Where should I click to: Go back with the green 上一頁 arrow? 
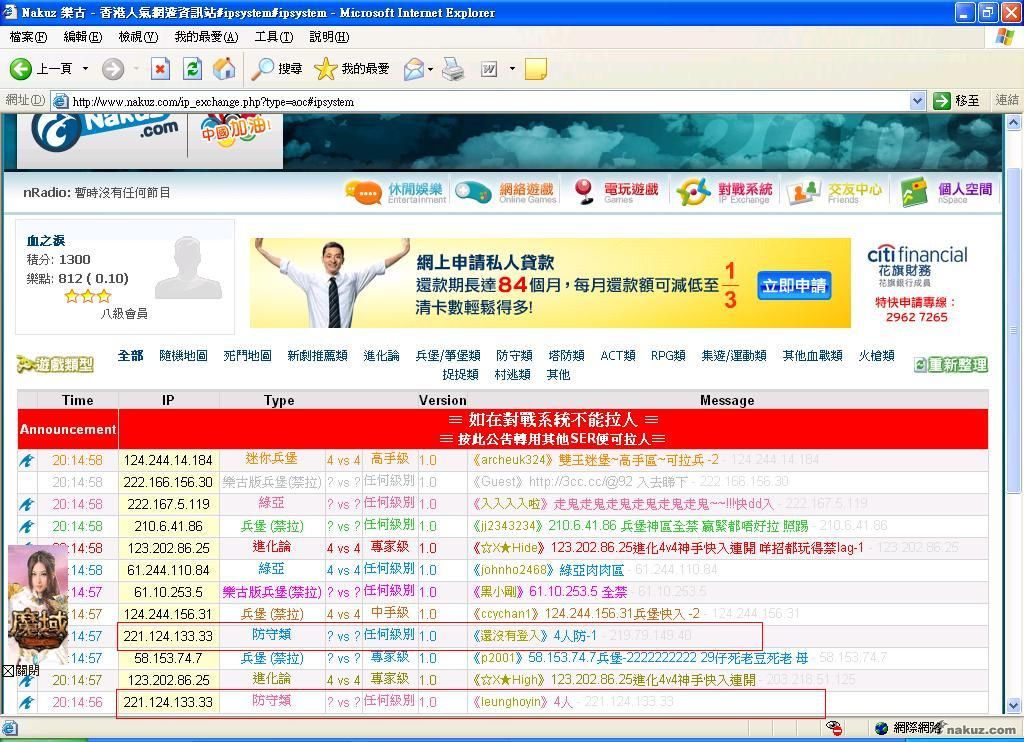click(40, 68)
